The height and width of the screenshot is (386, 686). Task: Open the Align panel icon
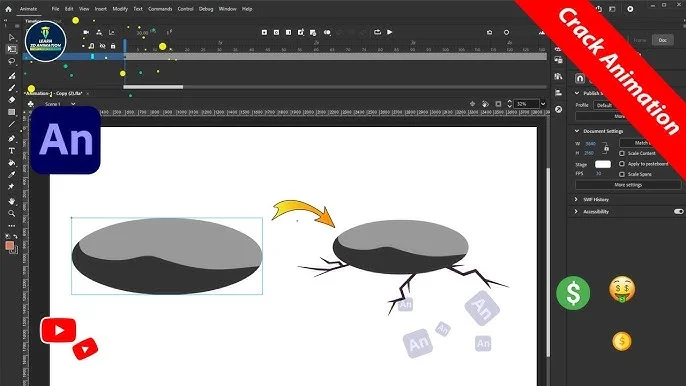coord(559,93)
